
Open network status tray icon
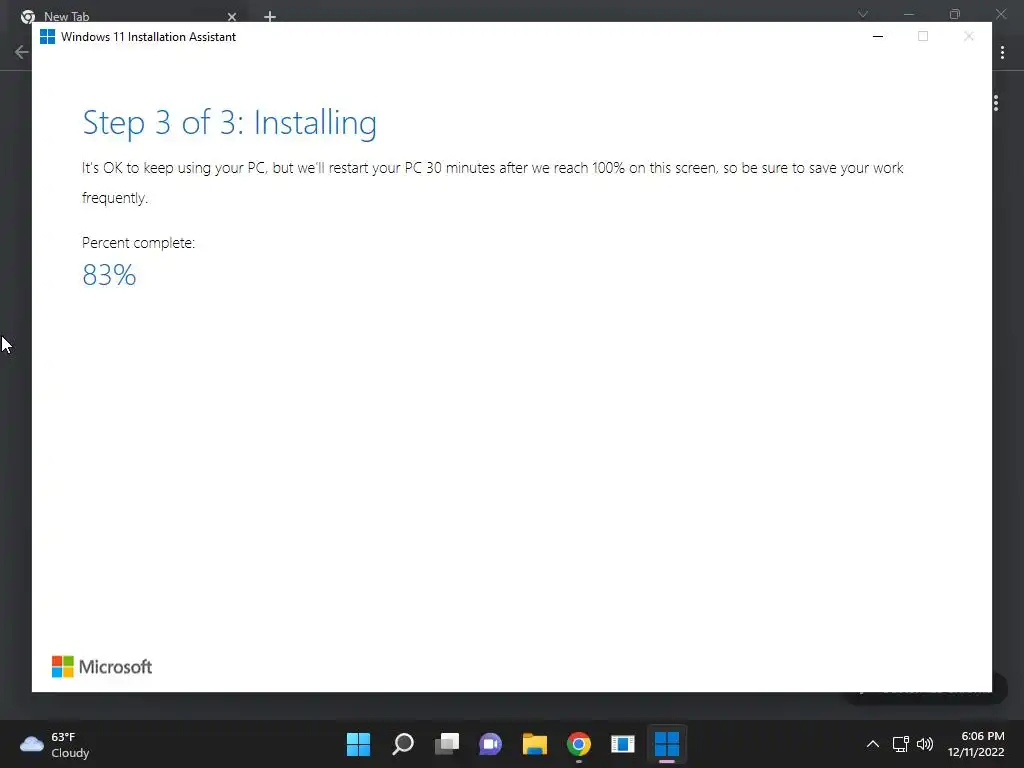click(901, 744)
